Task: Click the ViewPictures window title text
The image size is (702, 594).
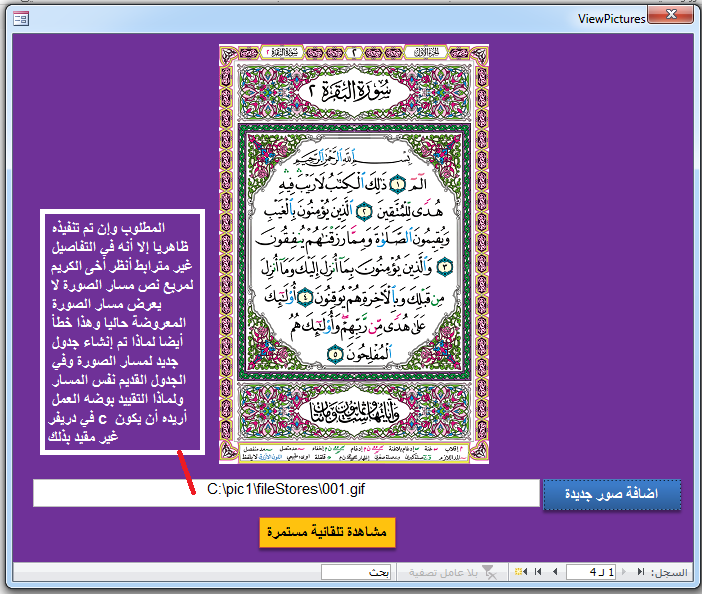Action: [x=611, y=19]
